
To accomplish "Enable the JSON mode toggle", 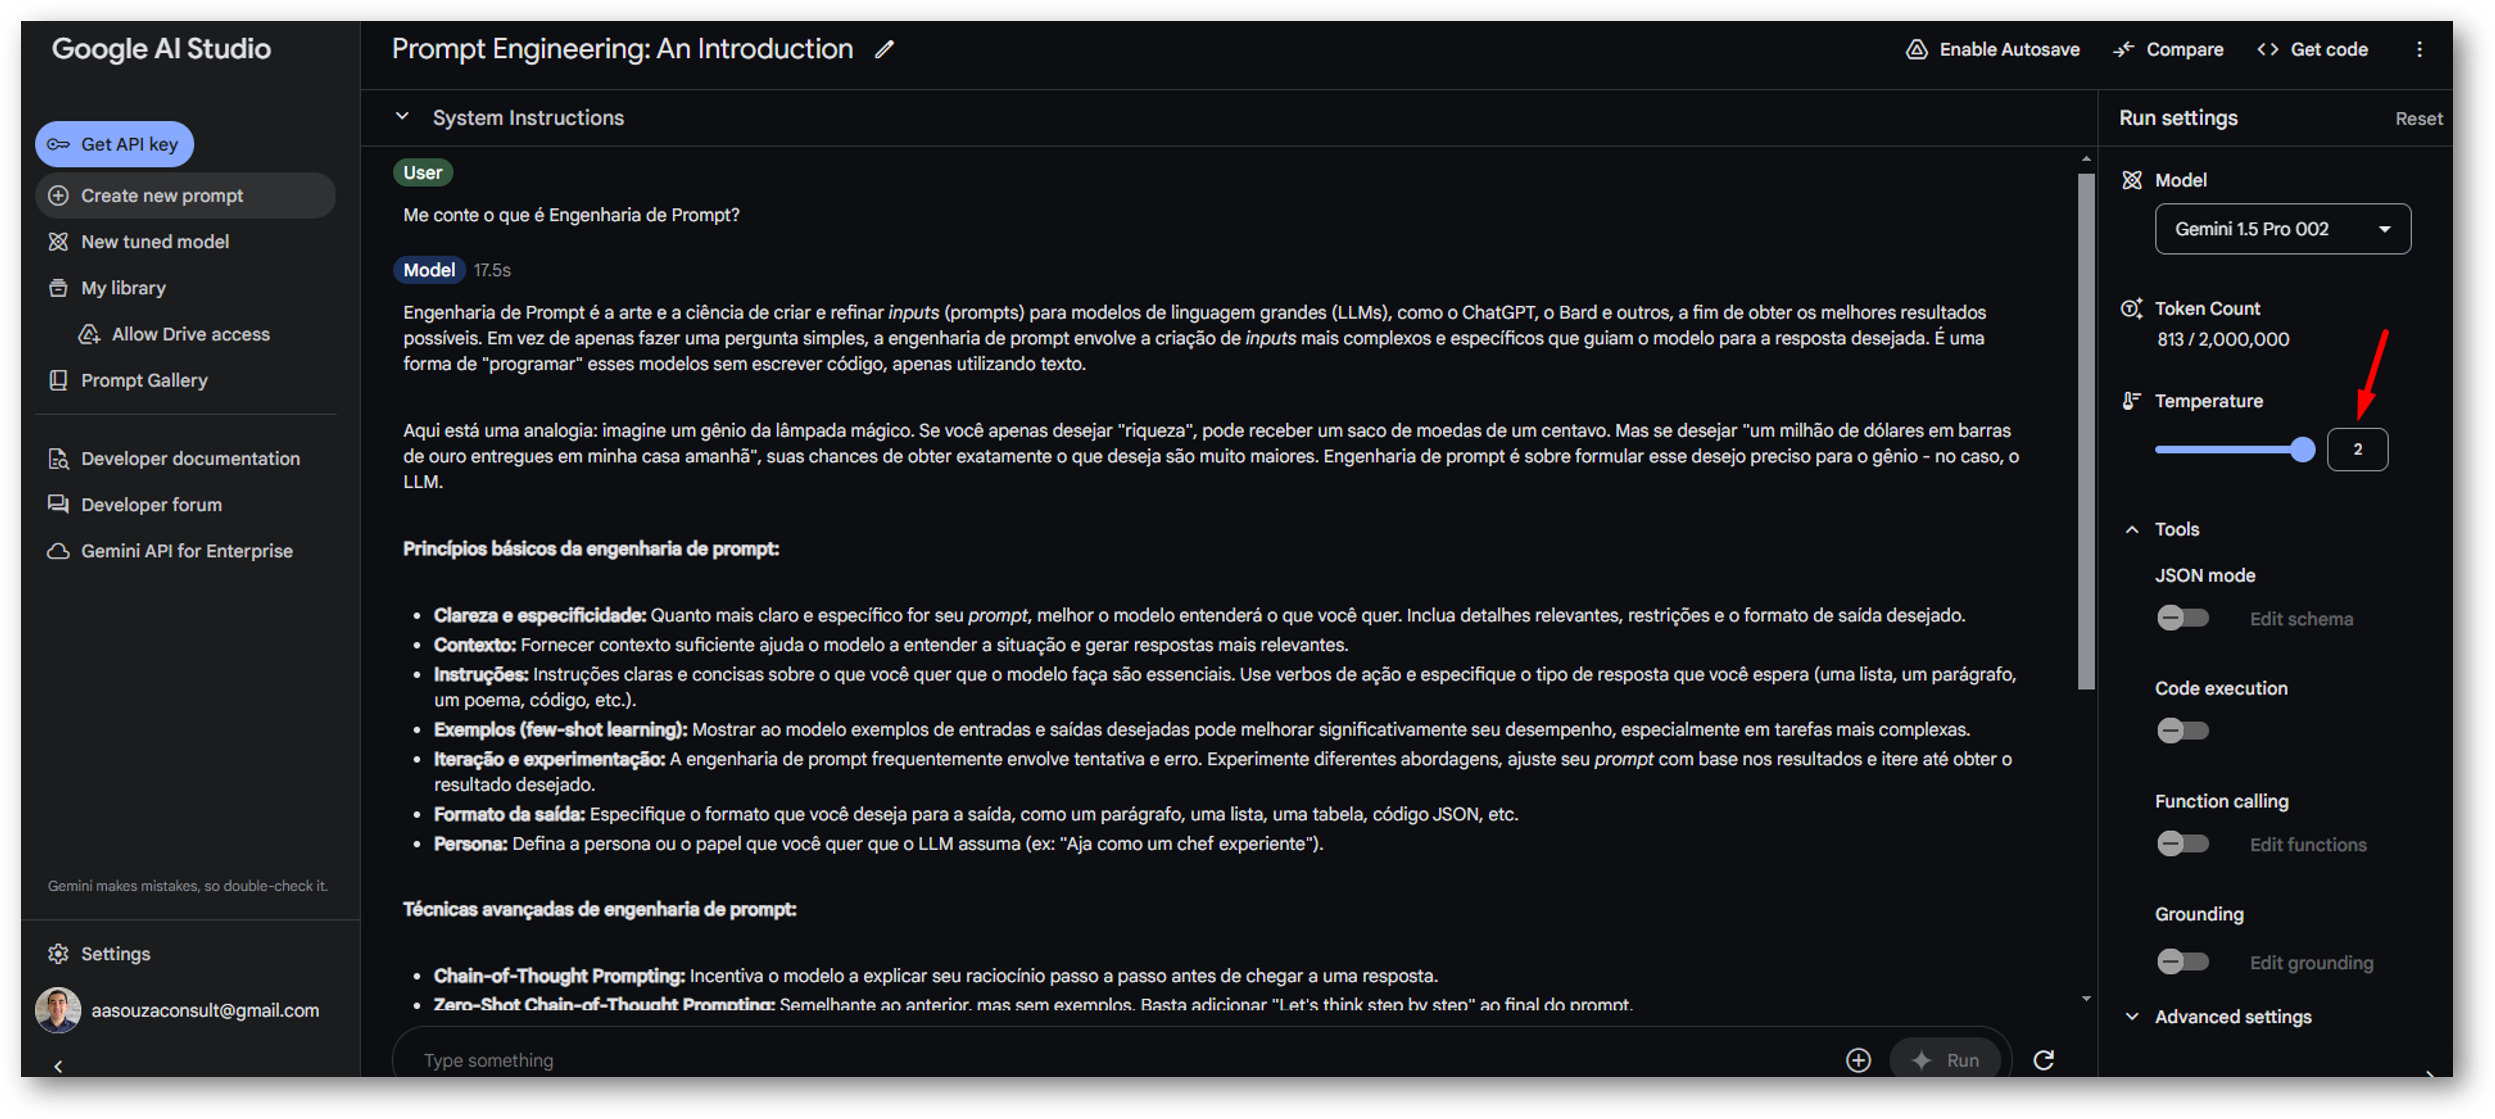I will (x=2182, y=618).
